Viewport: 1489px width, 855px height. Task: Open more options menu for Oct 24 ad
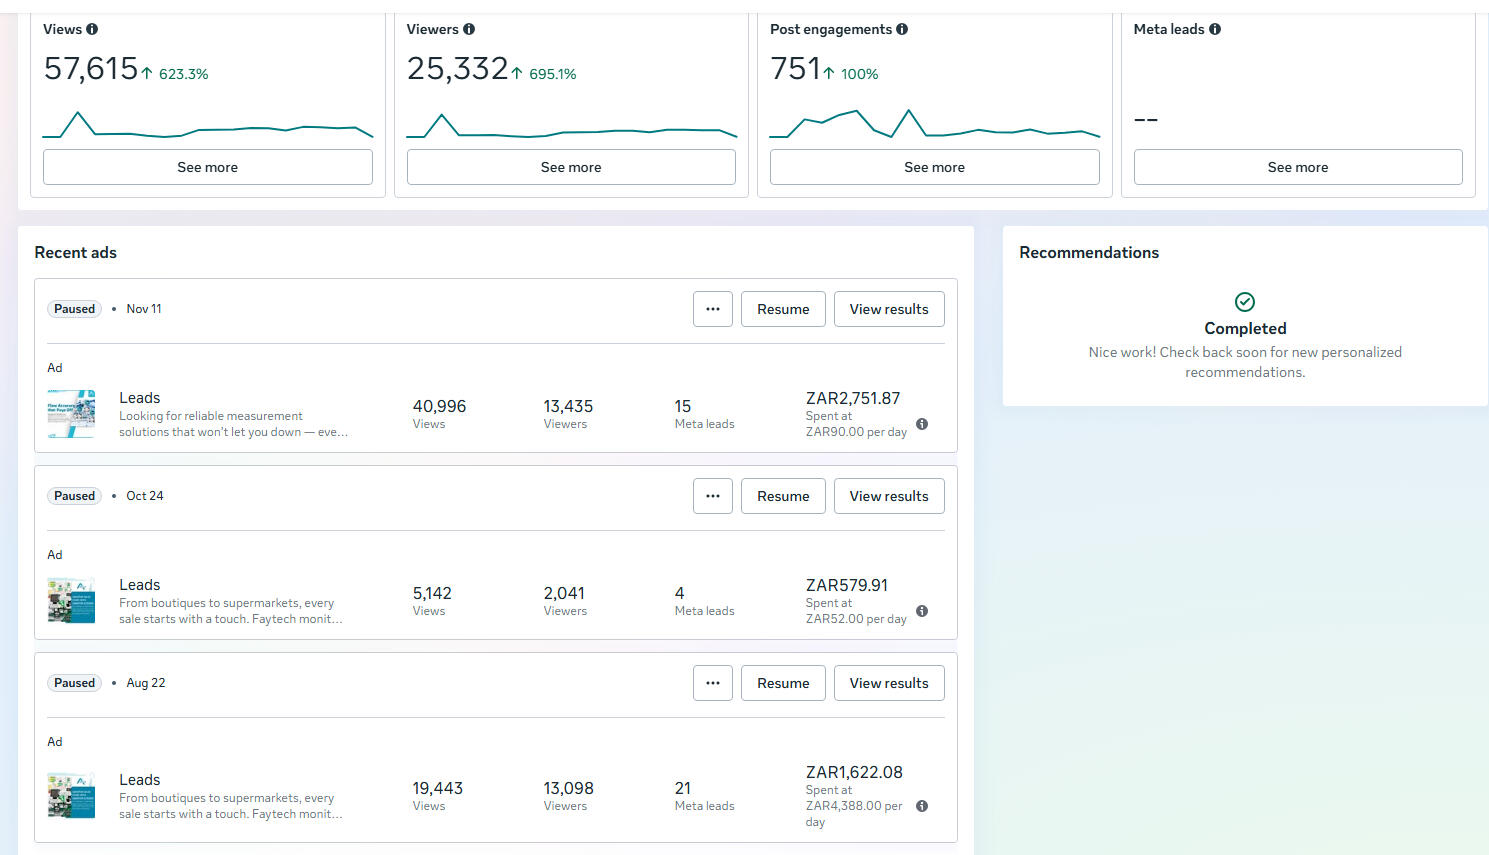tap(713, 496)
